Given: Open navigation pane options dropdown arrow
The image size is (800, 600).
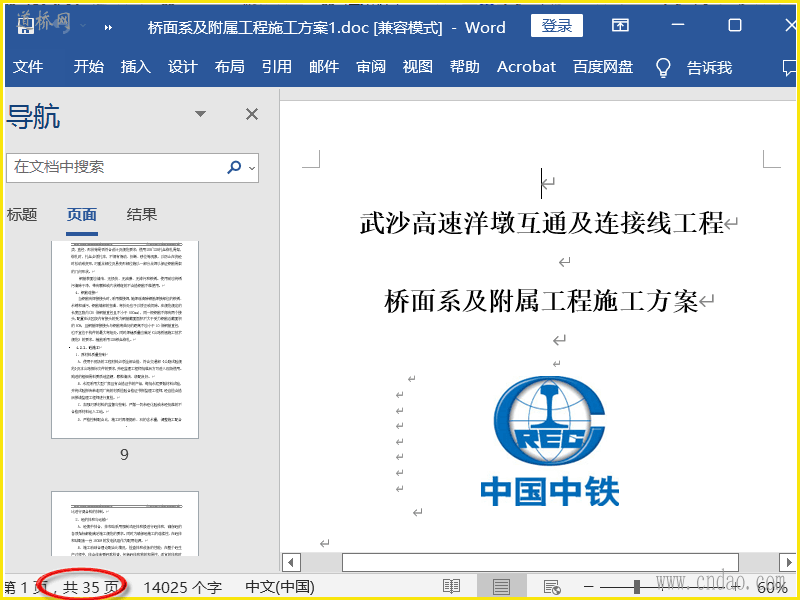Looking at the screenshot, I should (201, 114).
